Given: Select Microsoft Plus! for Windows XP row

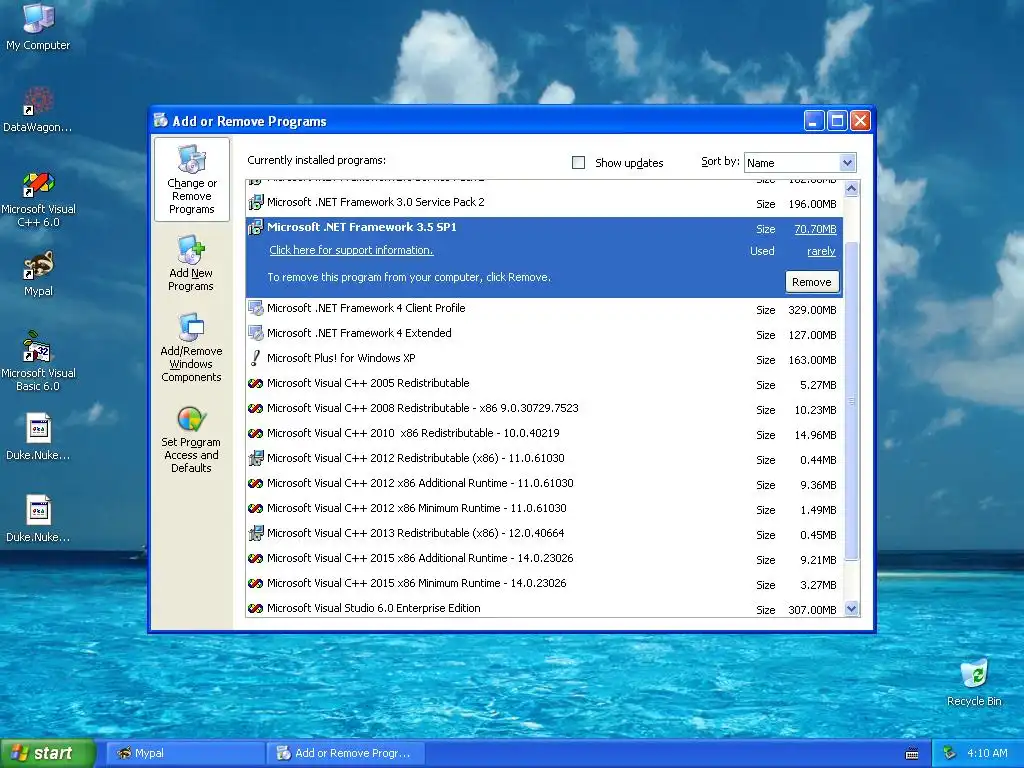Looking at the screenshot, I should 544,358.
